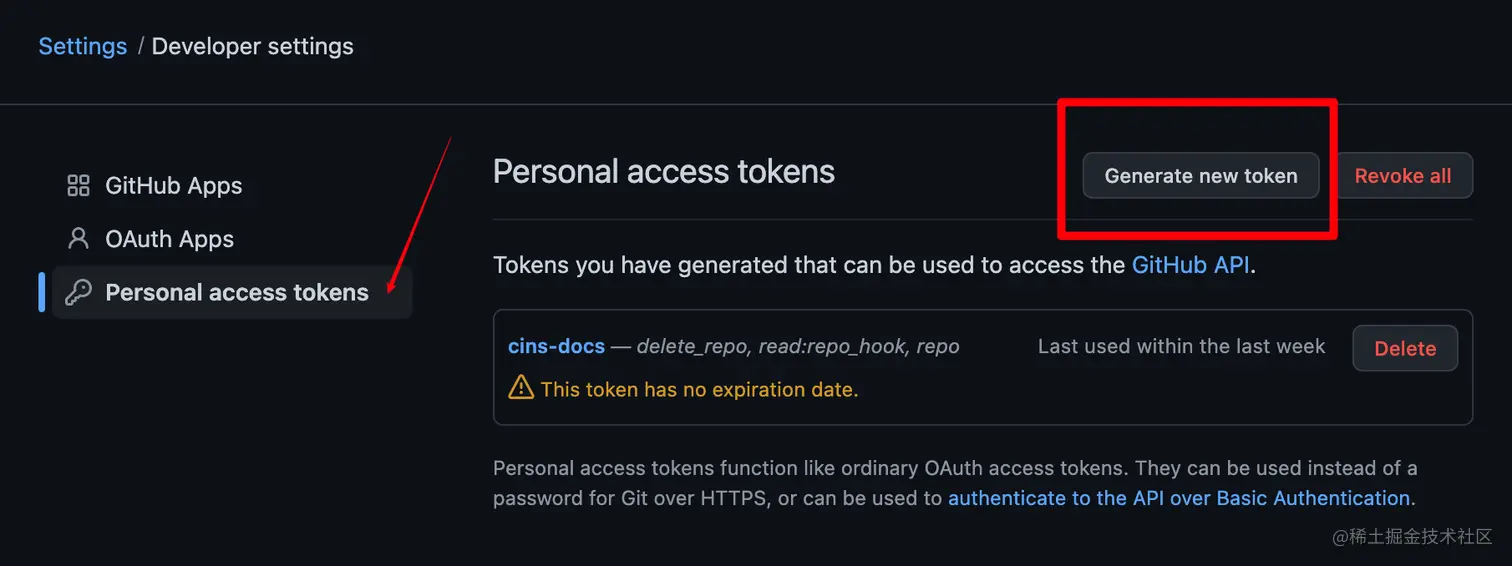The width and height of the screenshot is (1512, 566).
Task: Click the yellow expiration warning triangle icon
Action: click(521, 388)
